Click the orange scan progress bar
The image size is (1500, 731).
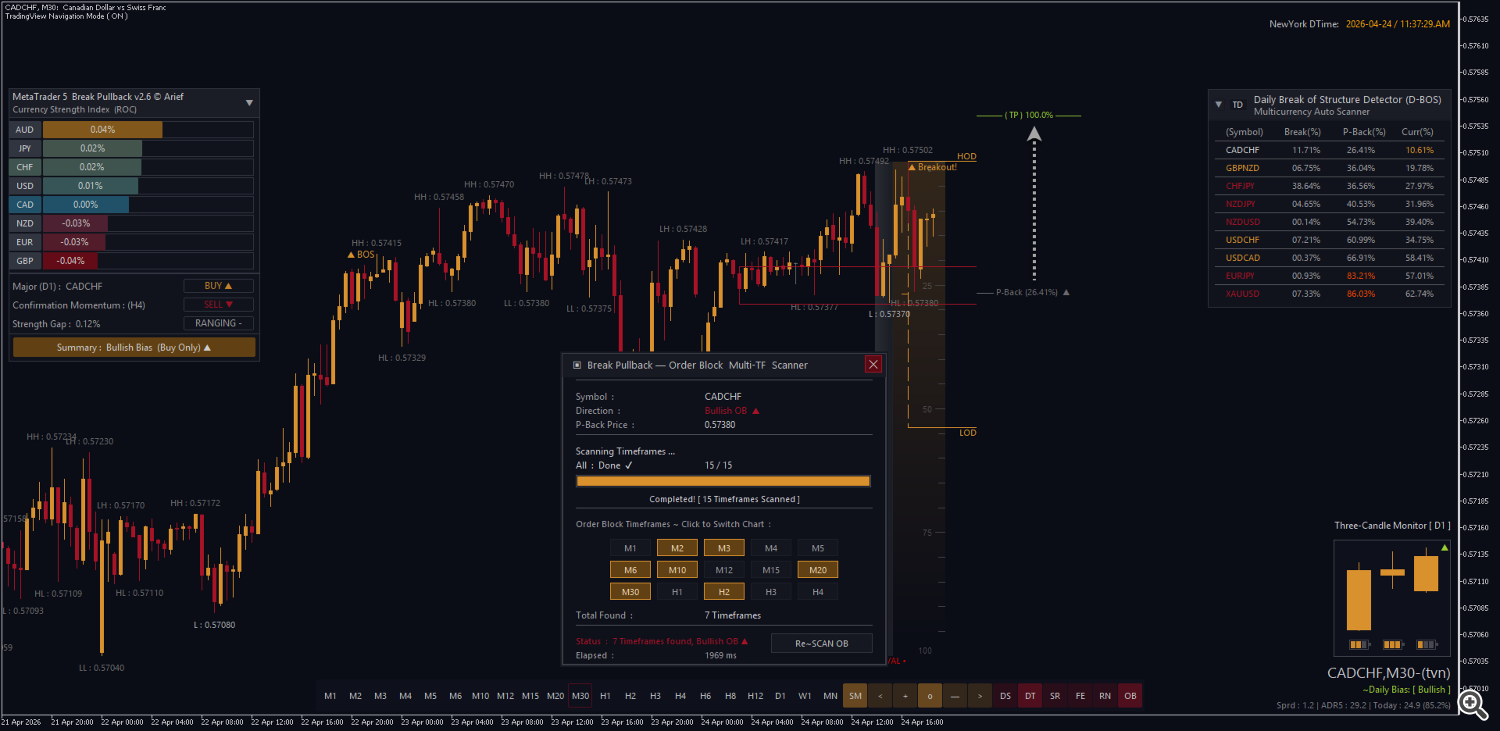pyautogui.click(x=723, y=480)
